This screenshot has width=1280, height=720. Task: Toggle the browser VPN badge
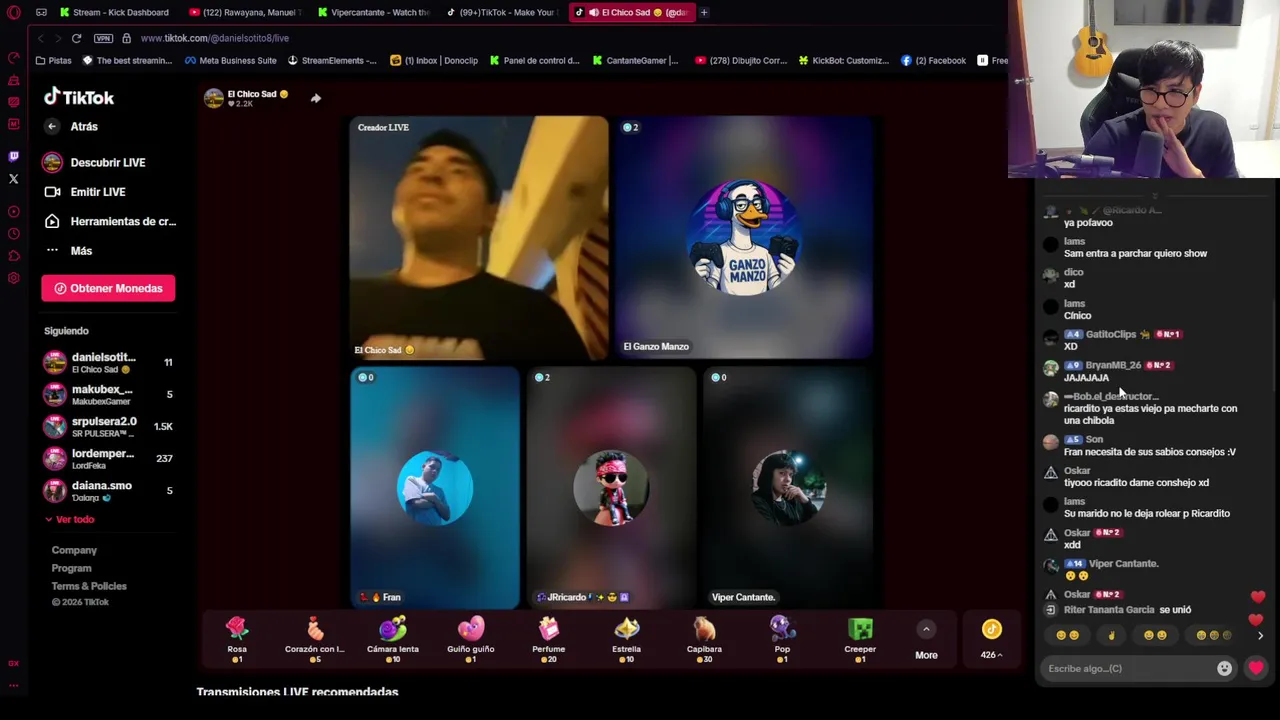pos(103,38)
